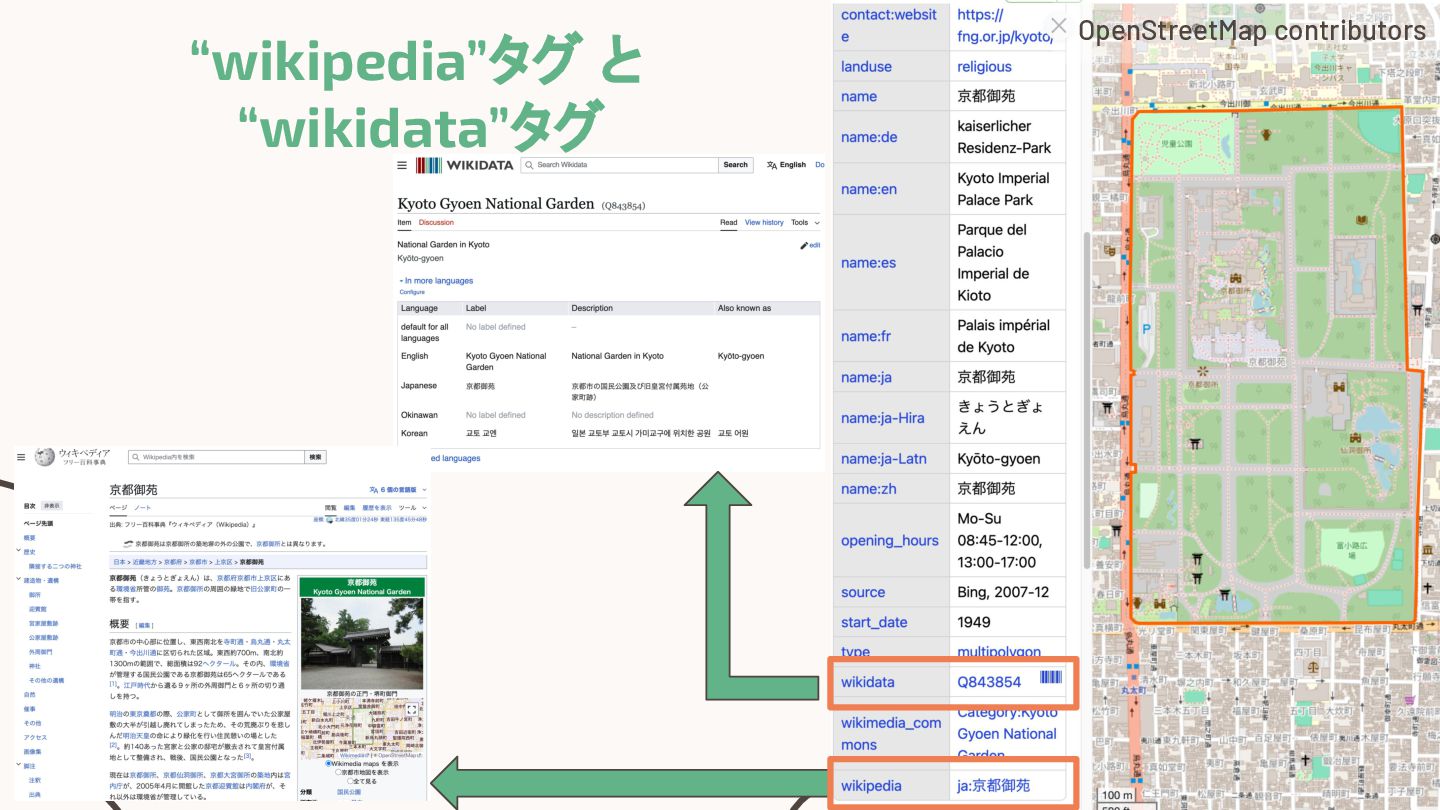Collapse the 脚注 contents section
1440x810 pixels.
19,765
